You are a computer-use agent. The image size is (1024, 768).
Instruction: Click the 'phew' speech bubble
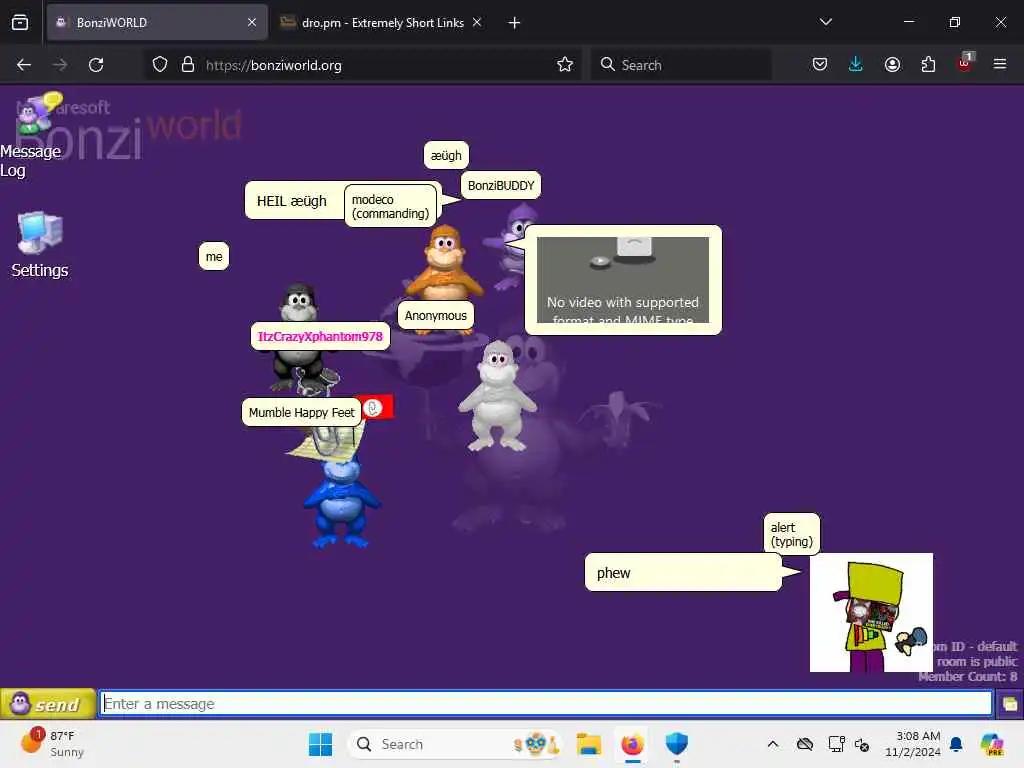[x=682, y=573]
